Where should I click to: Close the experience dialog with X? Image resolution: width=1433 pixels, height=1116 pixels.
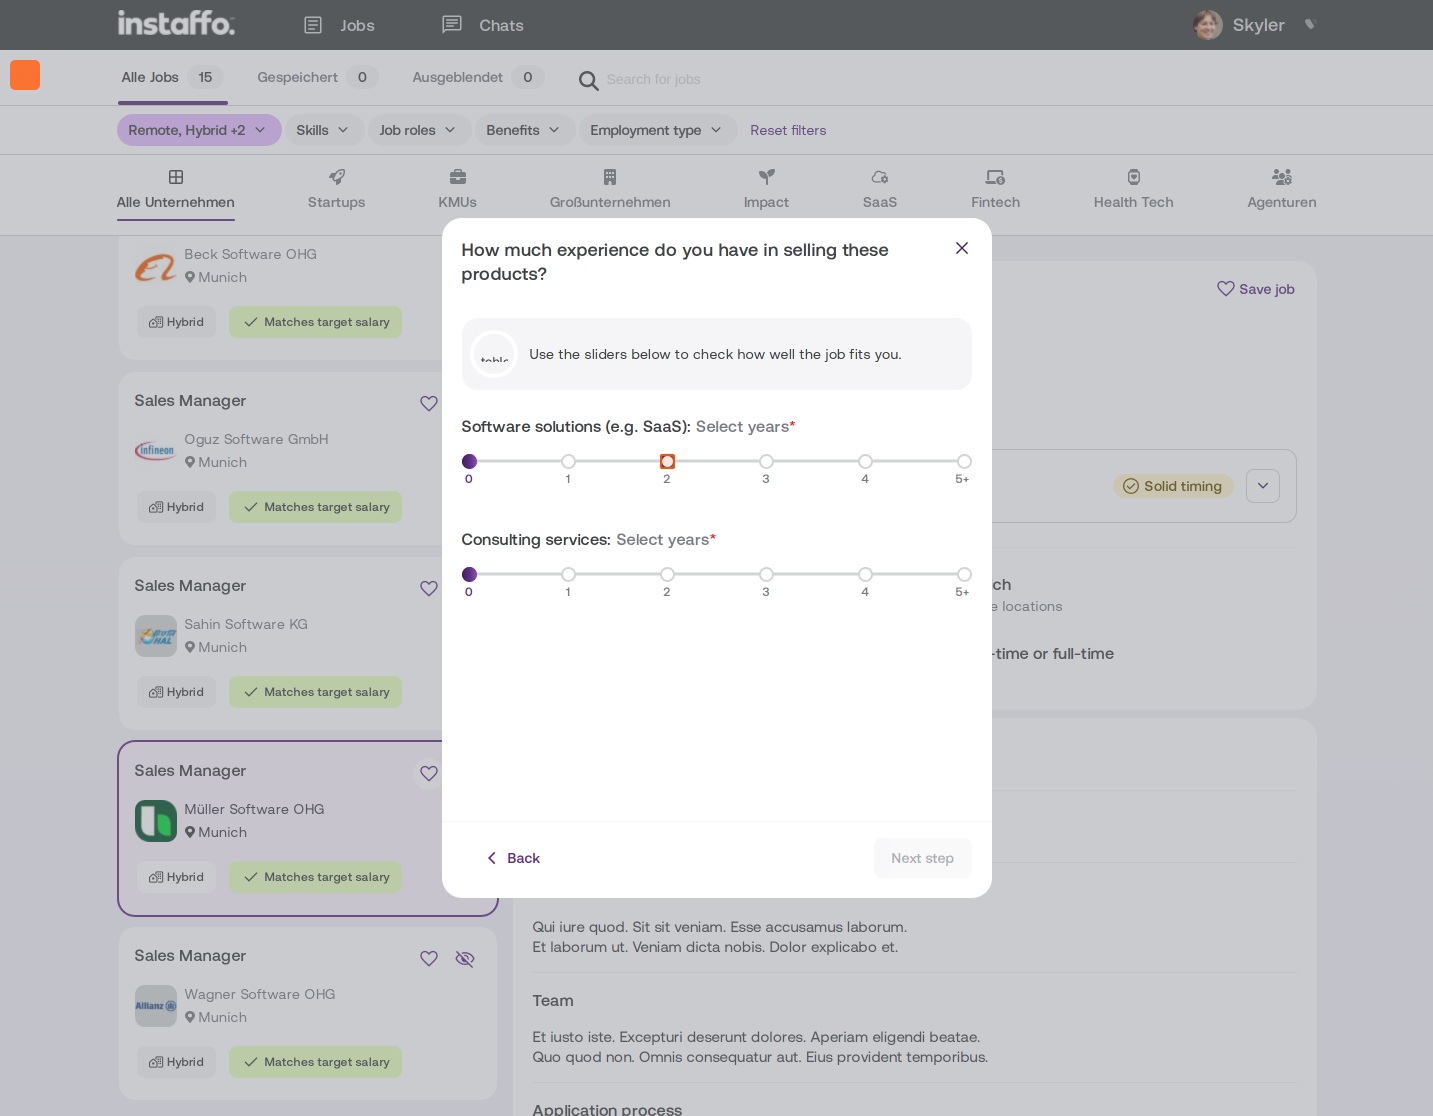[x=962, y=248]
